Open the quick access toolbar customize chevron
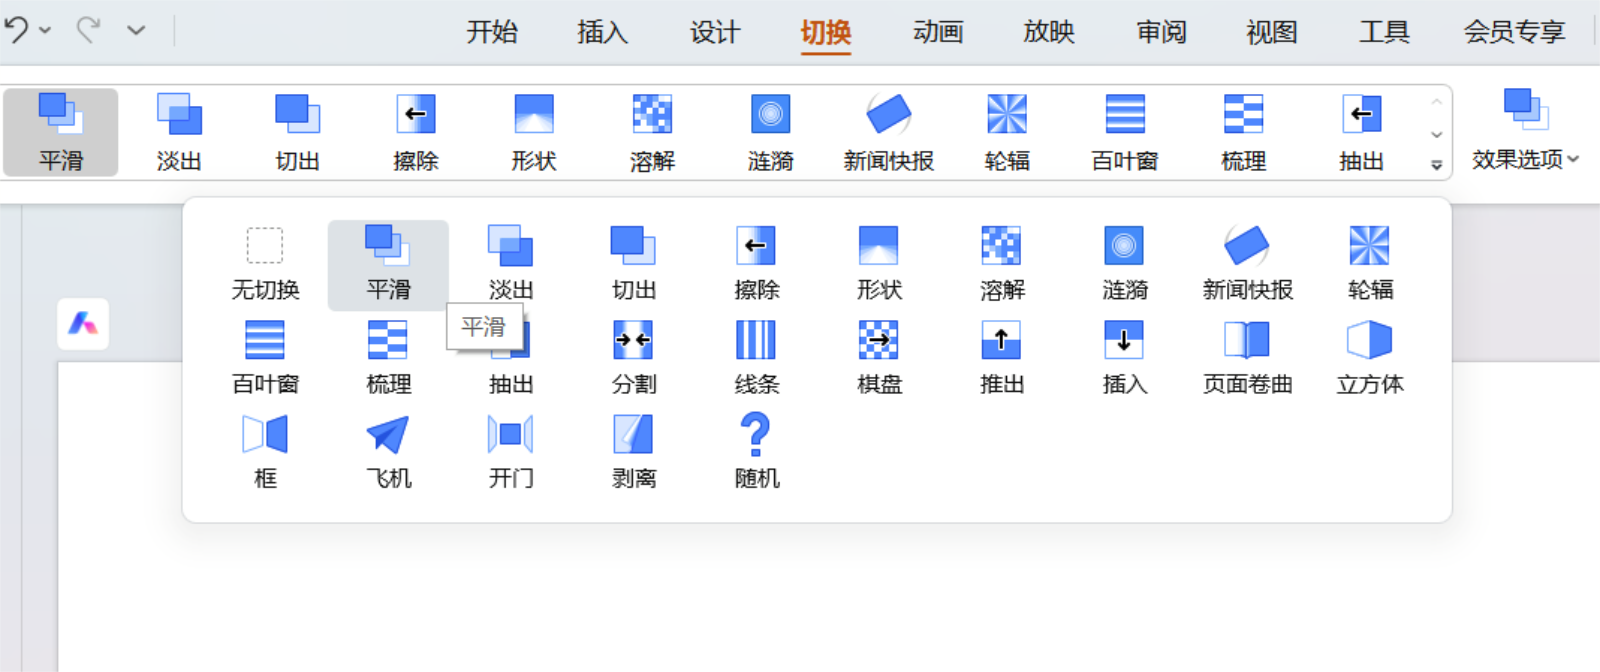1600x672 pixels. 136,31
